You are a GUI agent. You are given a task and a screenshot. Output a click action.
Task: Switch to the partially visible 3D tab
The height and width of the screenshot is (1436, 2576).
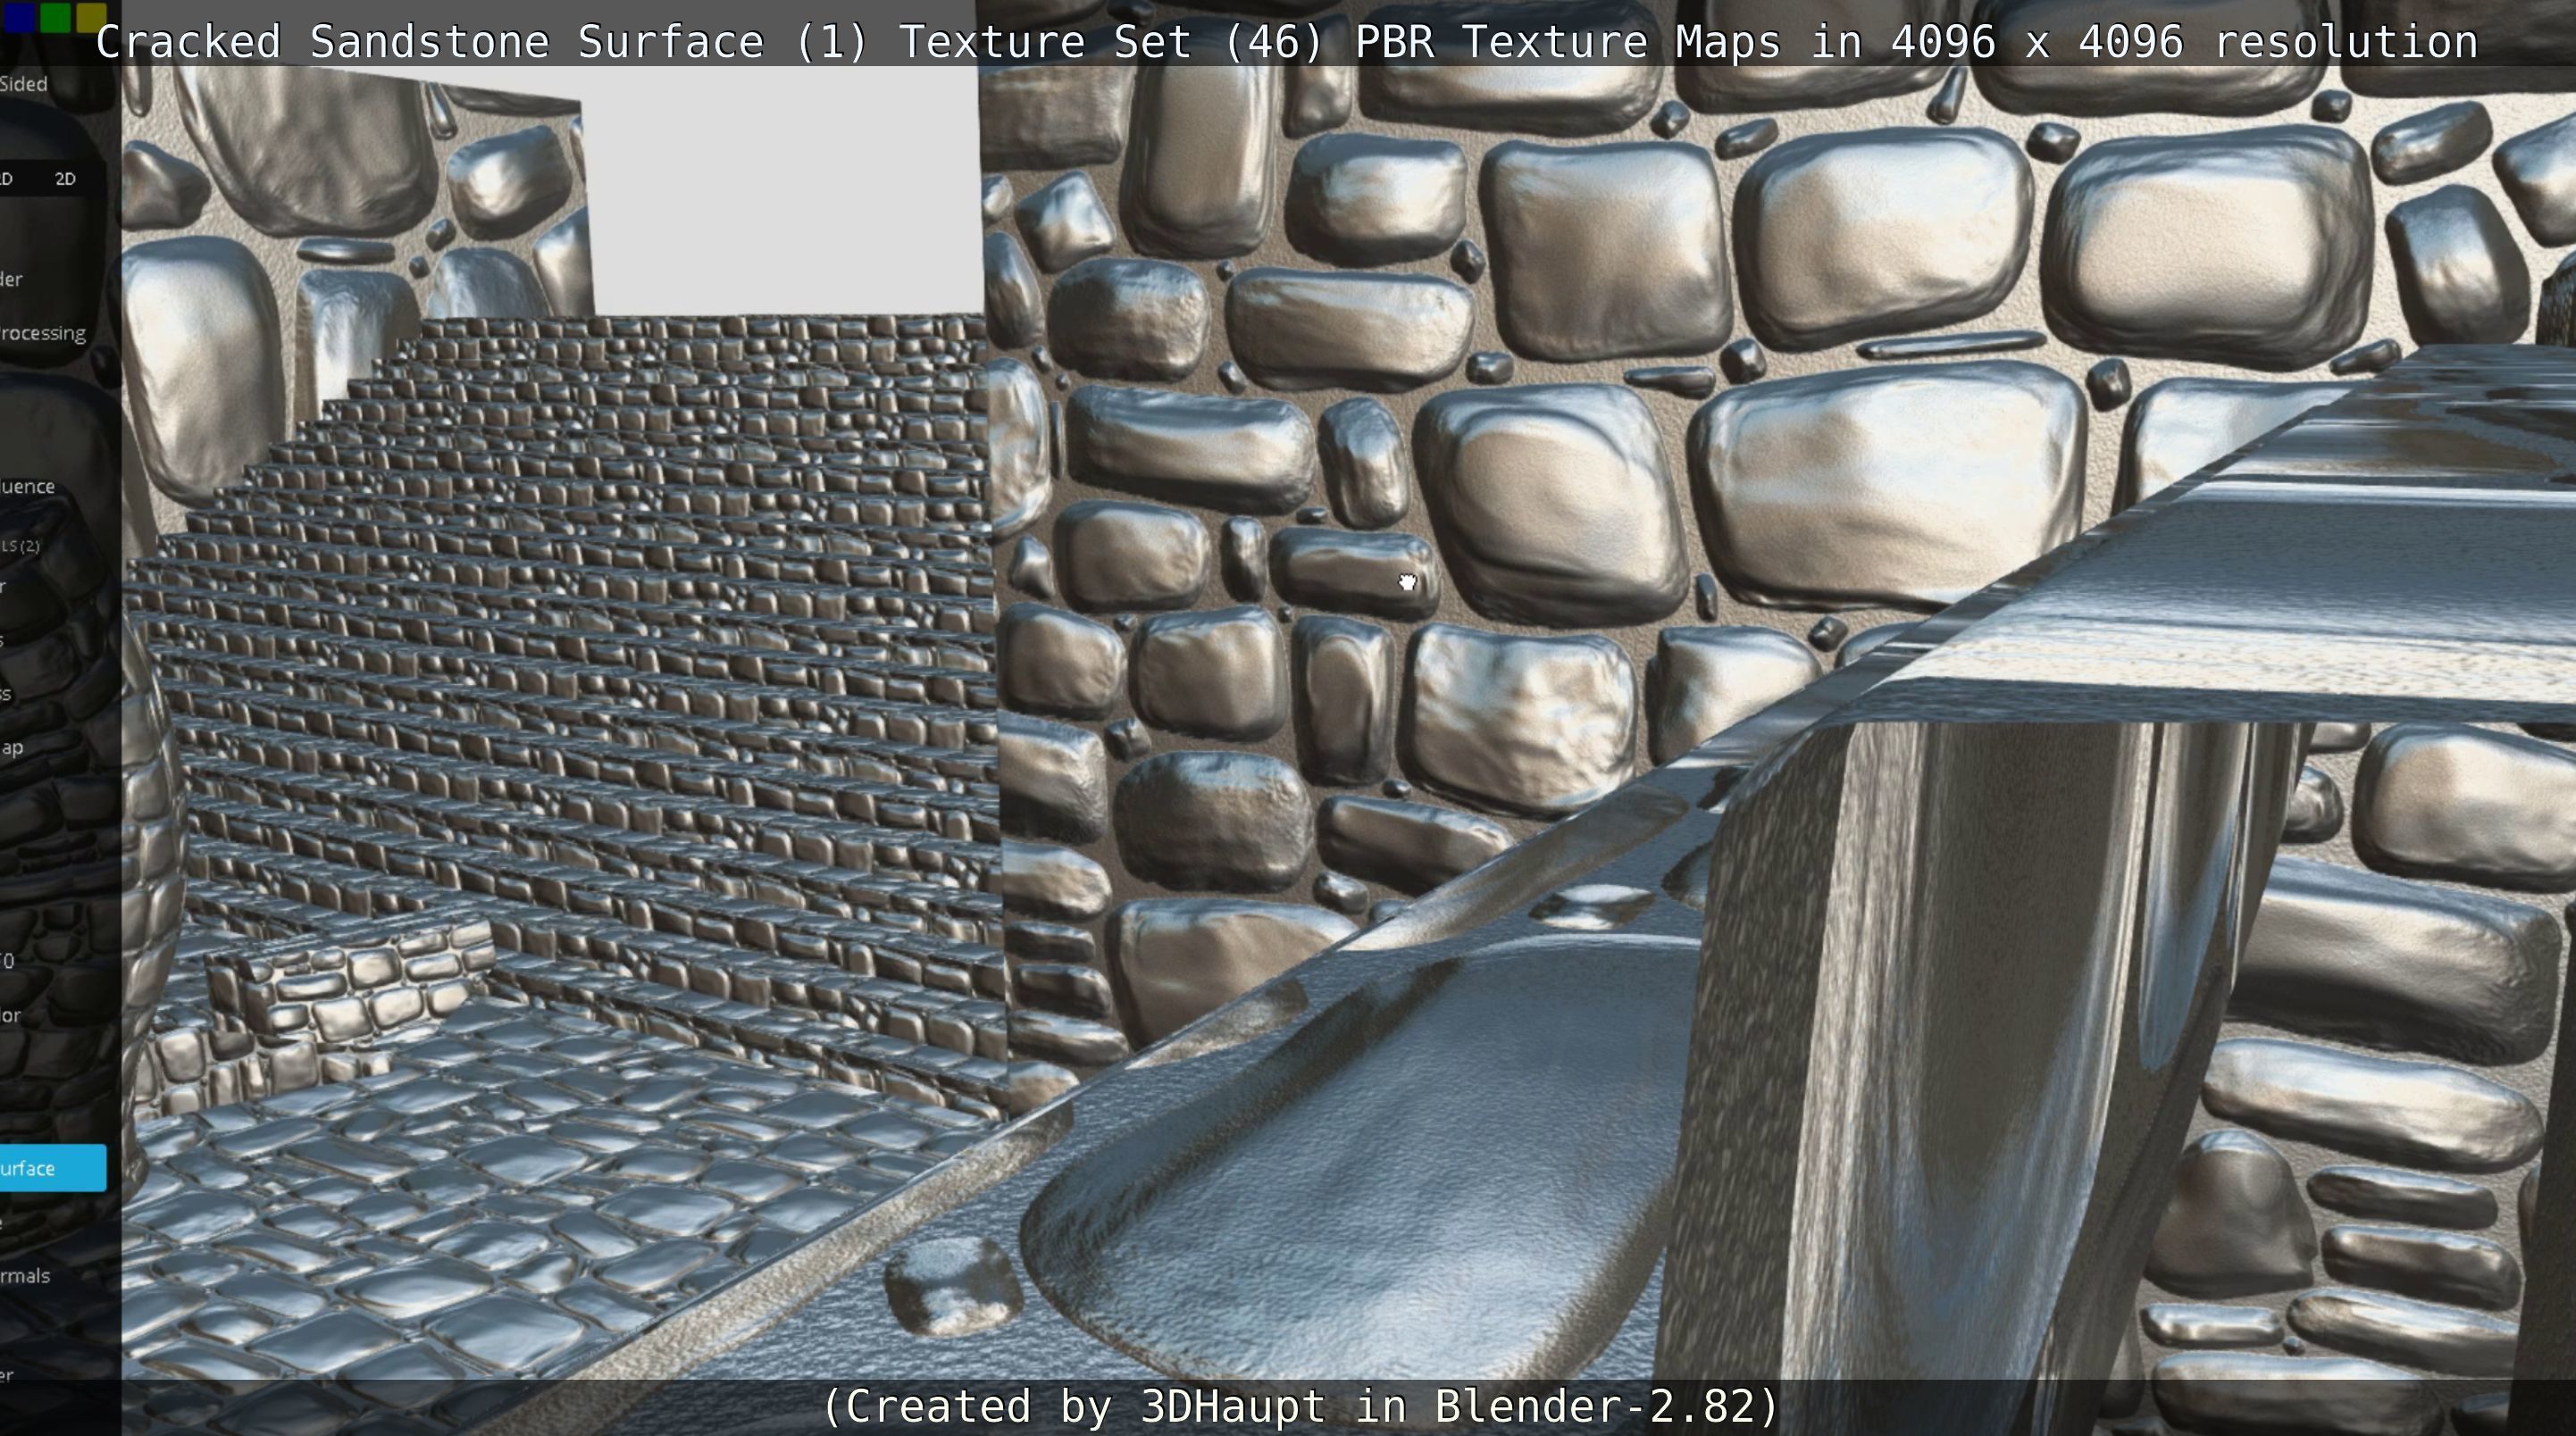[x=7, y=179]
